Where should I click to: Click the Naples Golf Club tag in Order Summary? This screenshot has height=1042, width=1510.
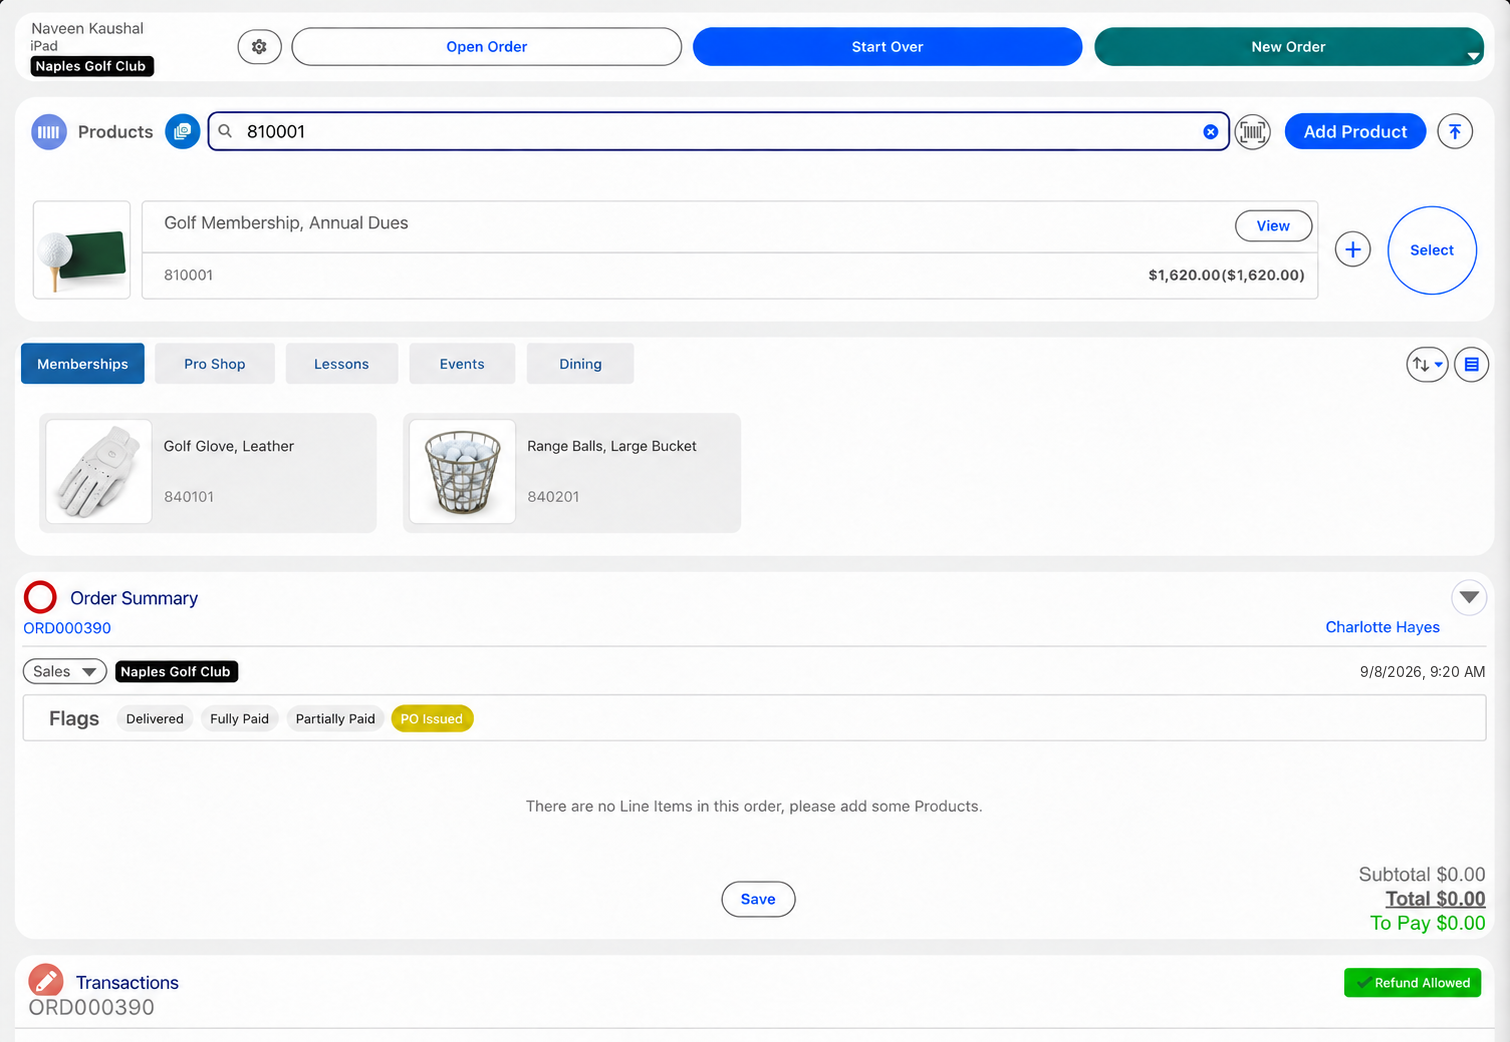click(x=176, y=672)
